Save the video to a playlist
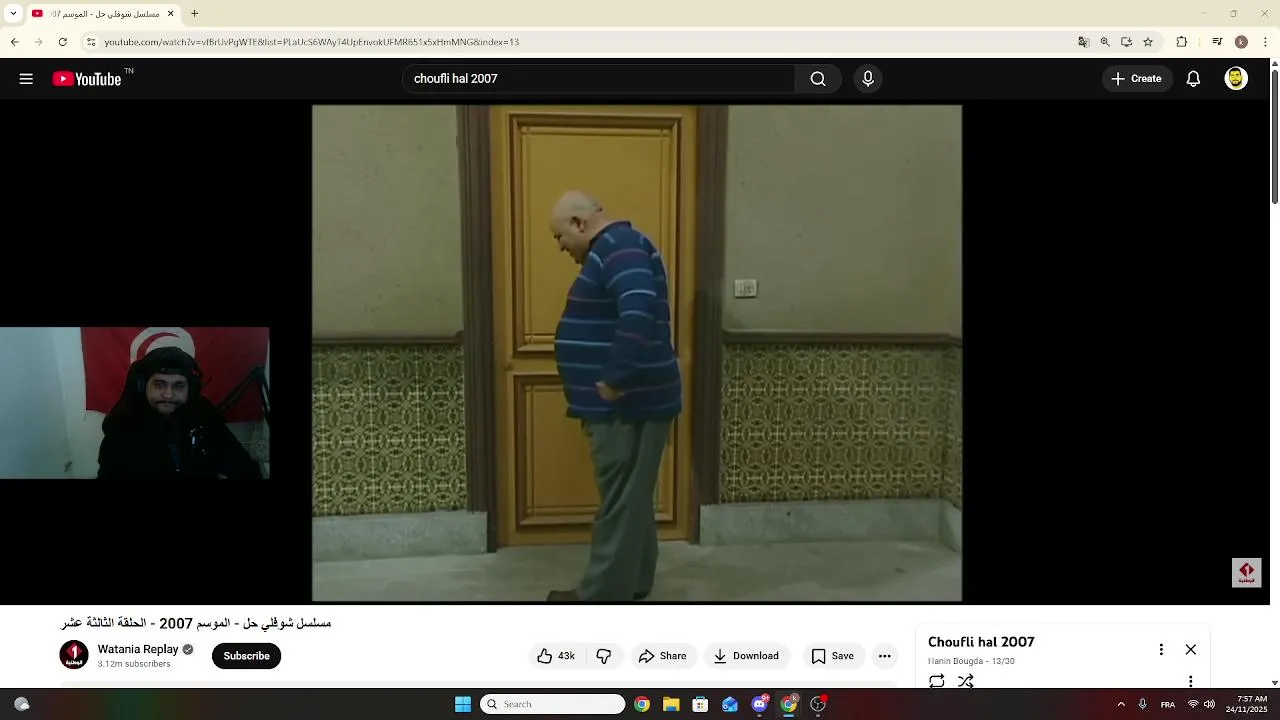The image size is (1280, 720). pos(833,656)
